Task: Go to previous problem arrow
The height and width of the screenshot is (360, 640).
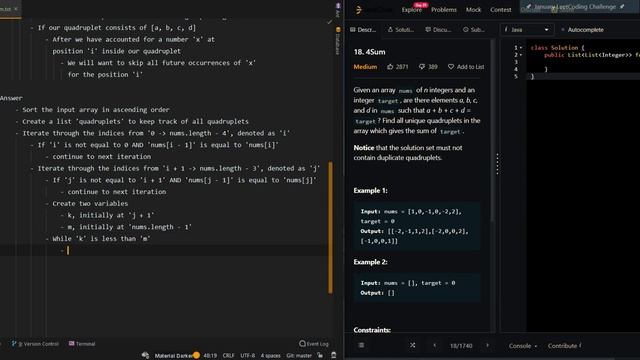Action: coord(435,345)
